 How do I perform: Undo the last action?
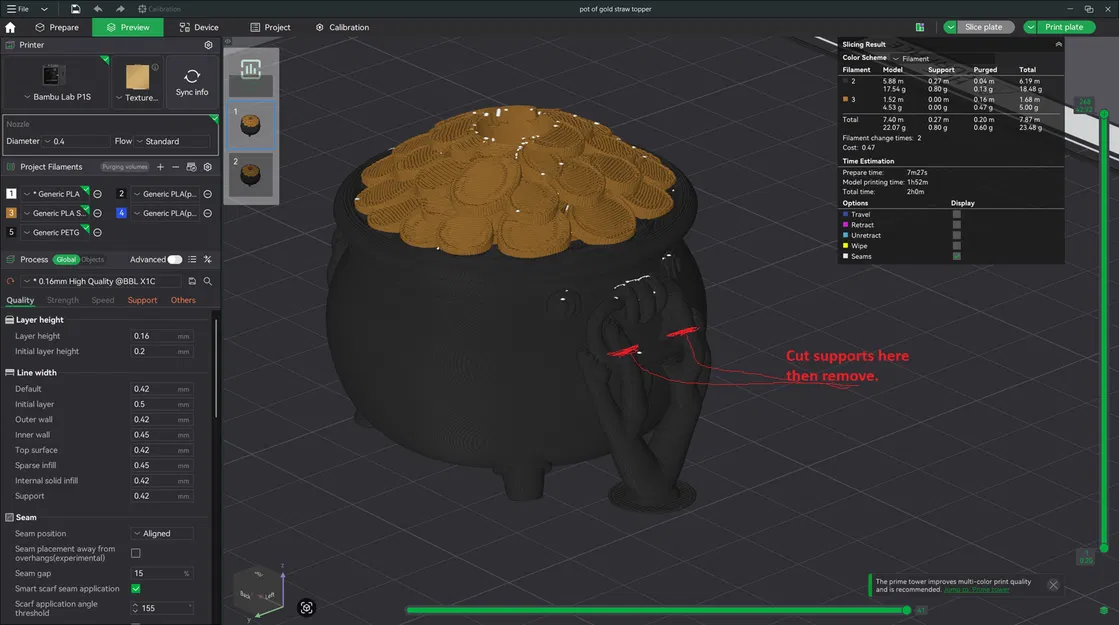point(98,9)
